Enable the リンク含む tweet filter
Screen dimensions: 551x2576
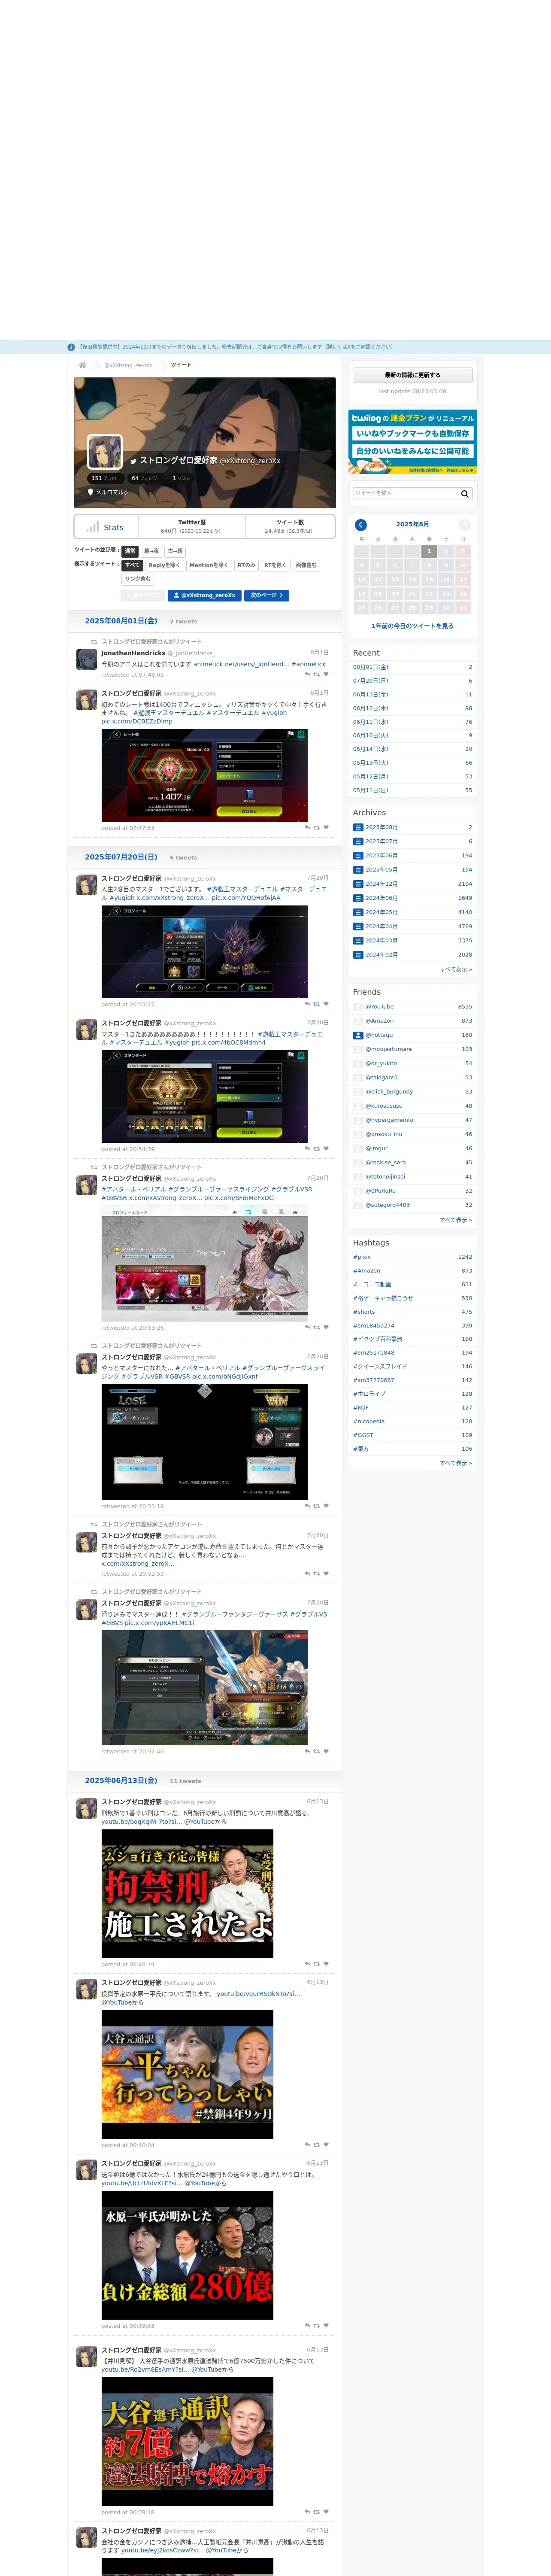pos(138,579)
